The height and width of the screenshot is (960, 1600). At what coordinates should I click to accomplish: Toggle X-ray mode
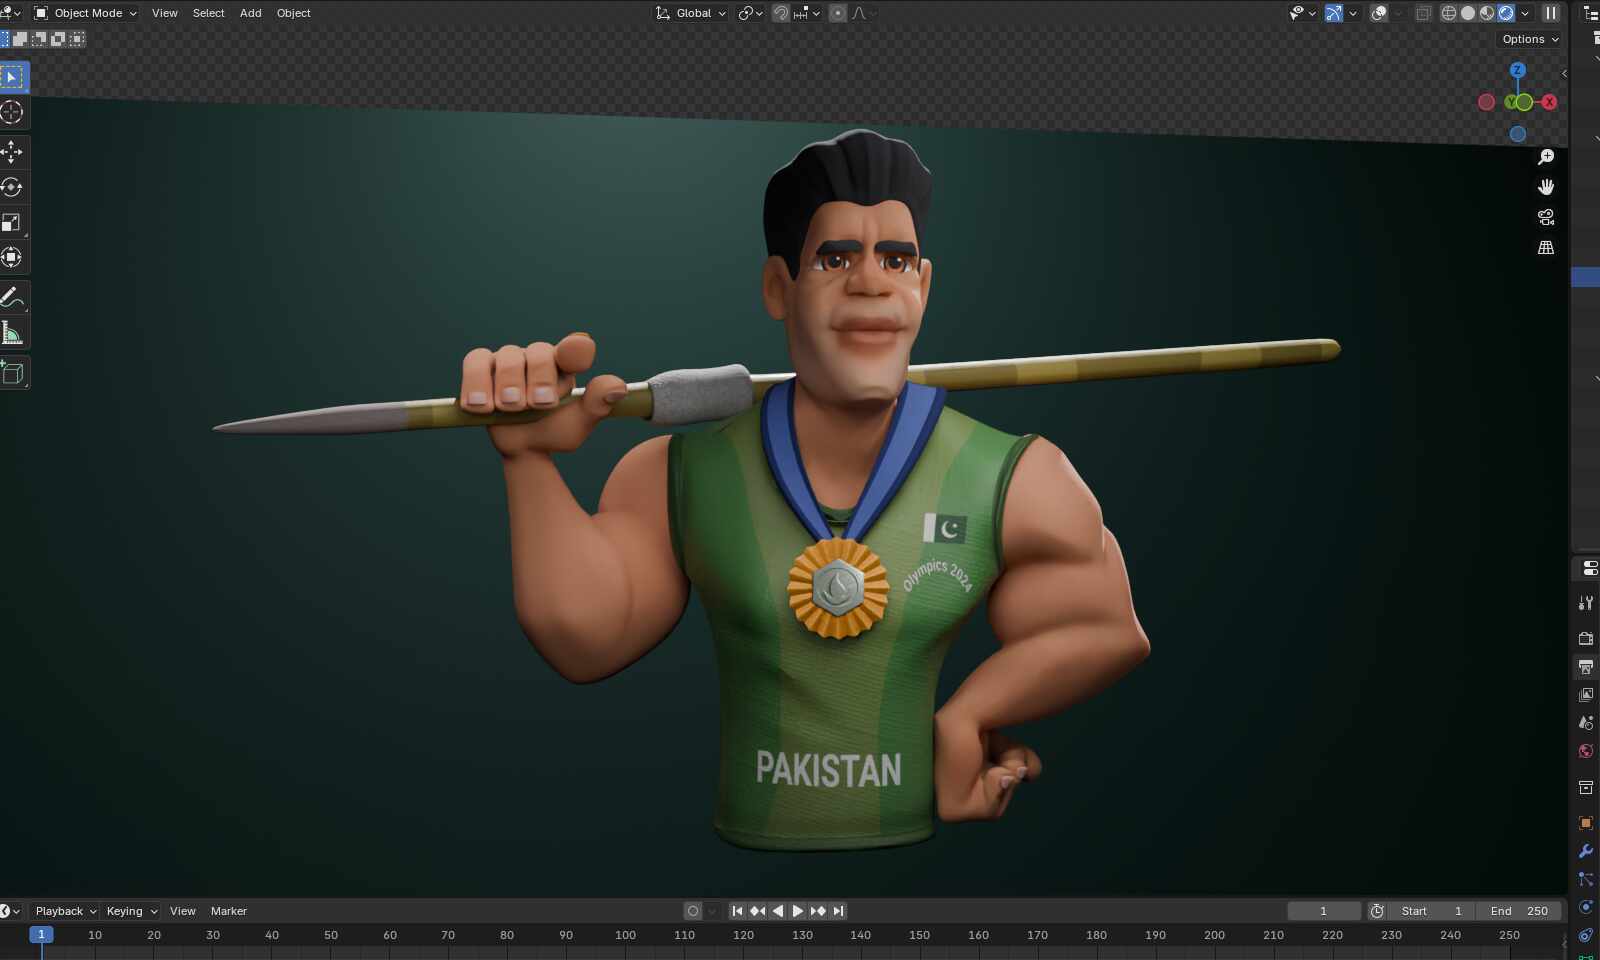[1423, 13]
